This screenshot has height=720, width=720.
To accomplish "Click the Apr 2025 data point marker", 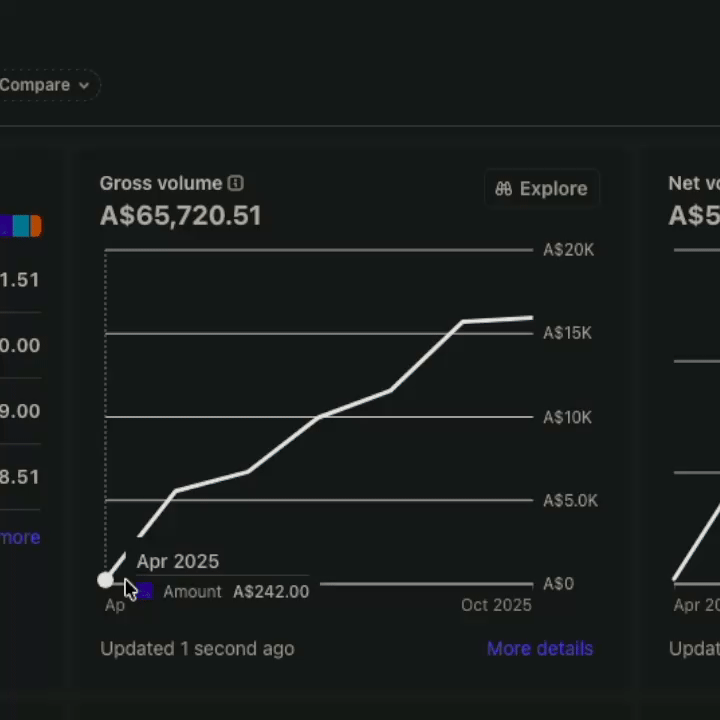I will tap(105, 580).
